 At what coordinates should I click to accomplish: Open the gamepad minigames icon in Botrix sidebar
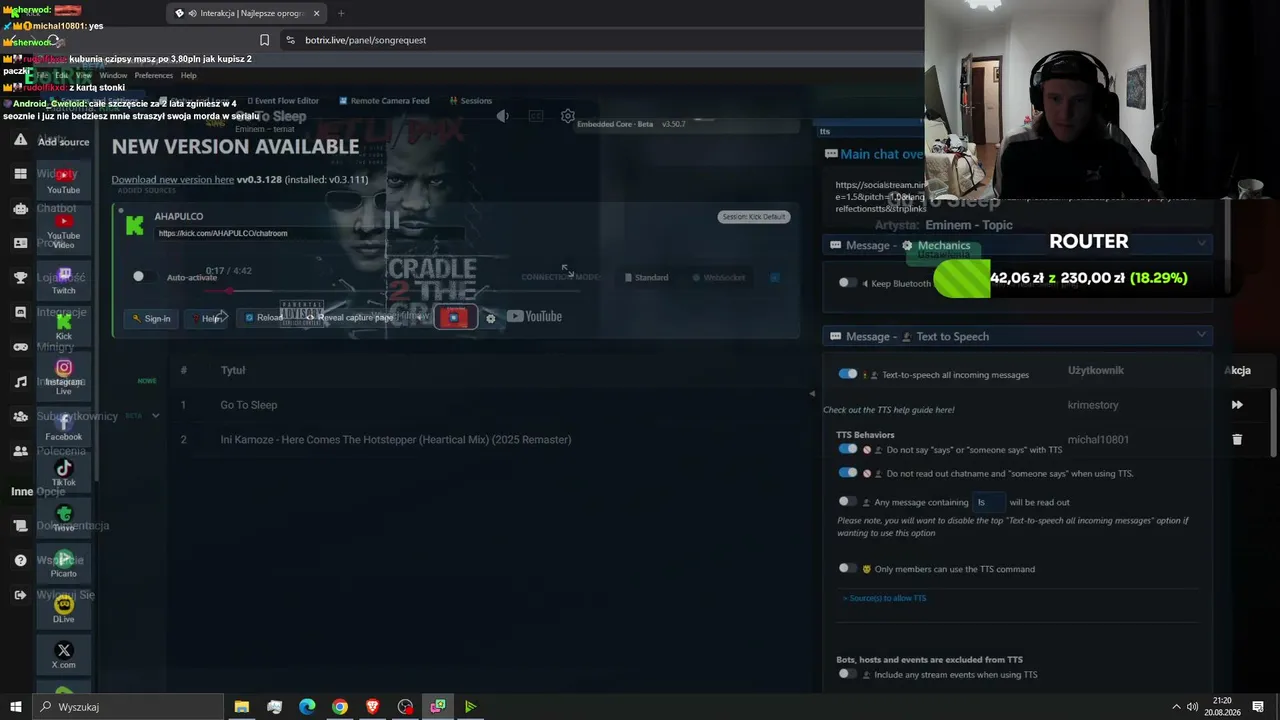pos(20,347)
